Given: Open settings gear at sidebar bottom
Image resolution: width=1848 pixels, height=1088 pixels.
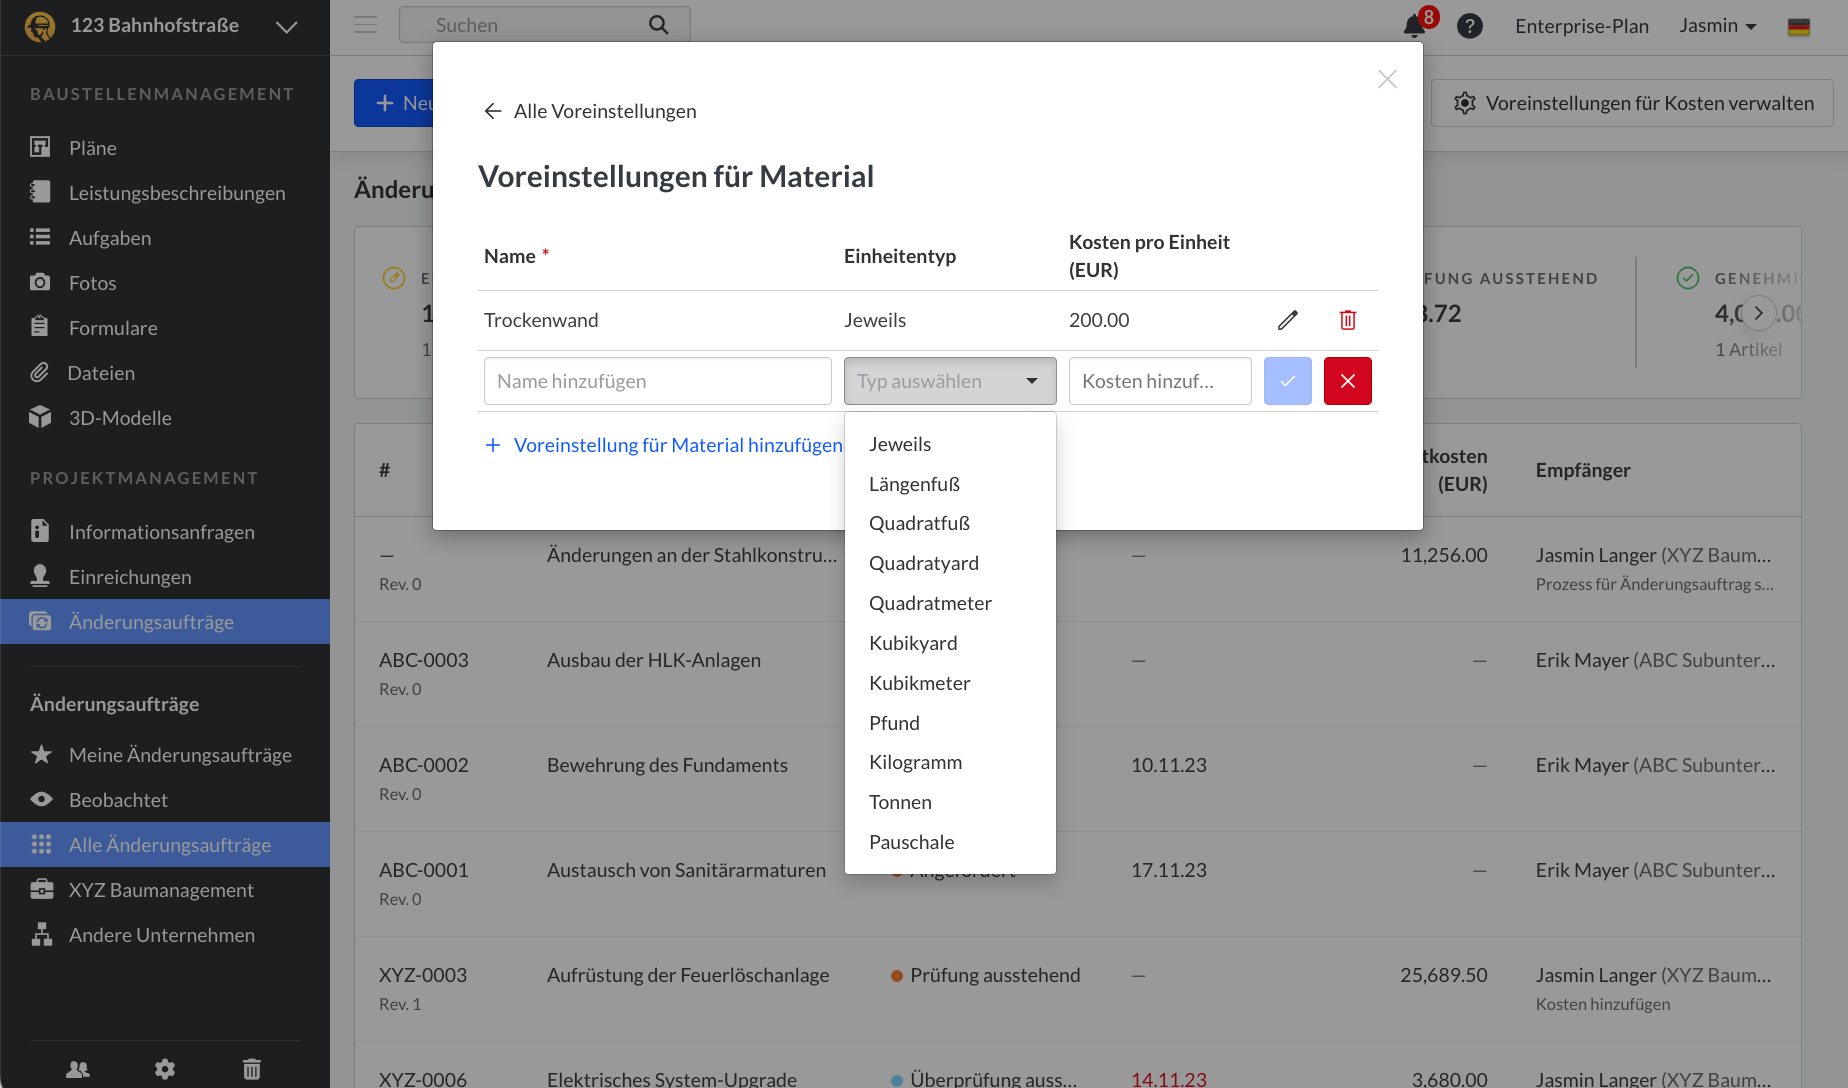Looking at the screenshot, I should [x=165, y=1069].
